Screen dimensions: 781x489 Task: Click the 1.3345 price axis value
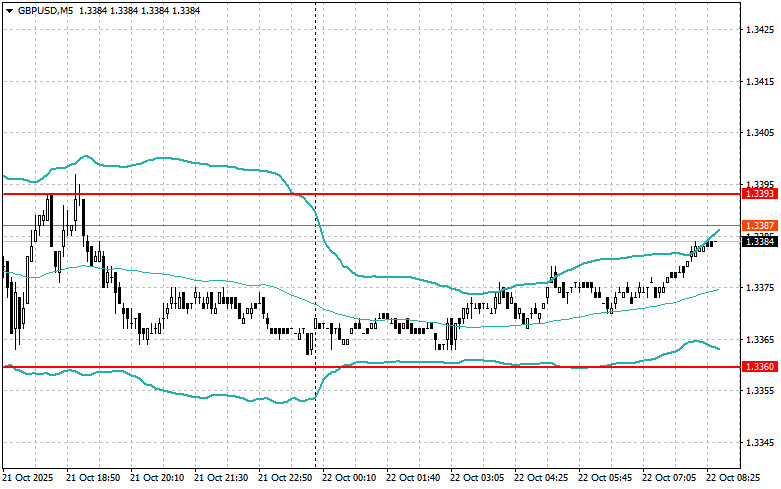(x=760, y=443)
